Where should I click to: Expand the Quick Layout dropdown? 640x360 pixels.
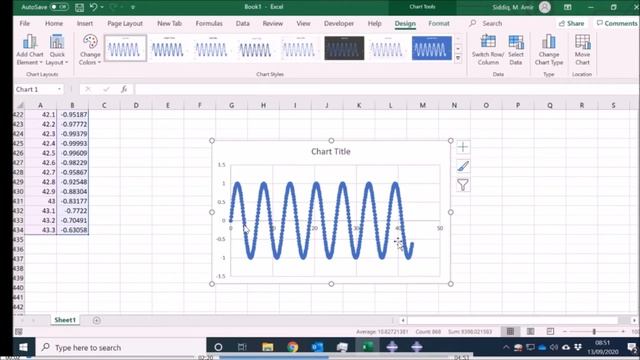pyautogui.click(x=57, y=50)
